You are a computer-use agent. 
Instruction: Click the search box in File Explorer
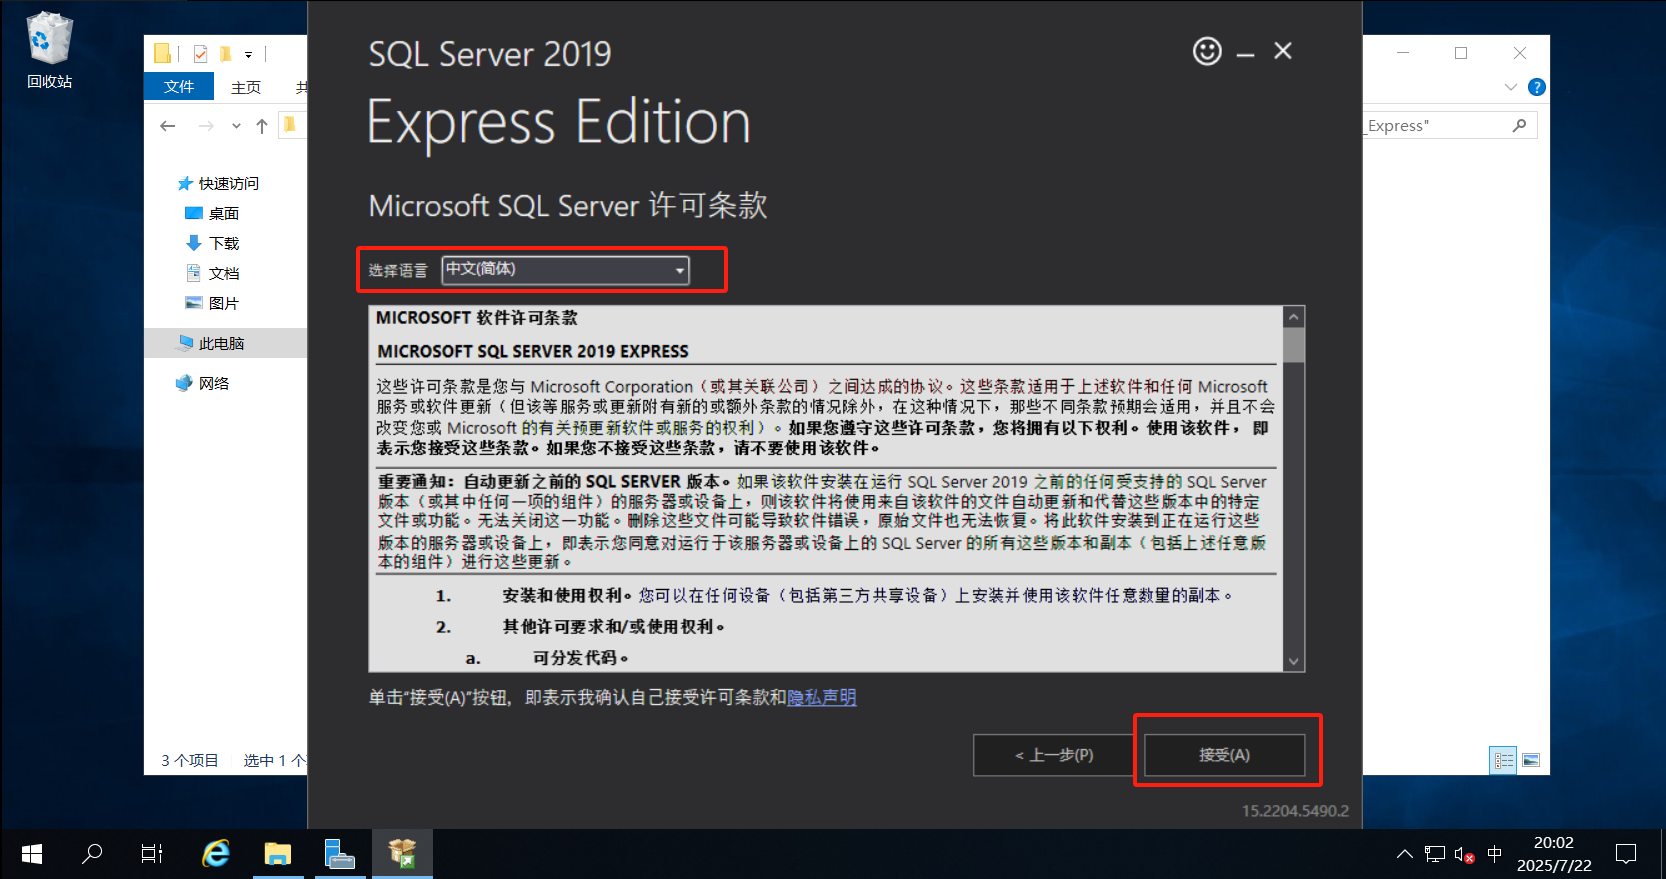tap(1450, 125)
